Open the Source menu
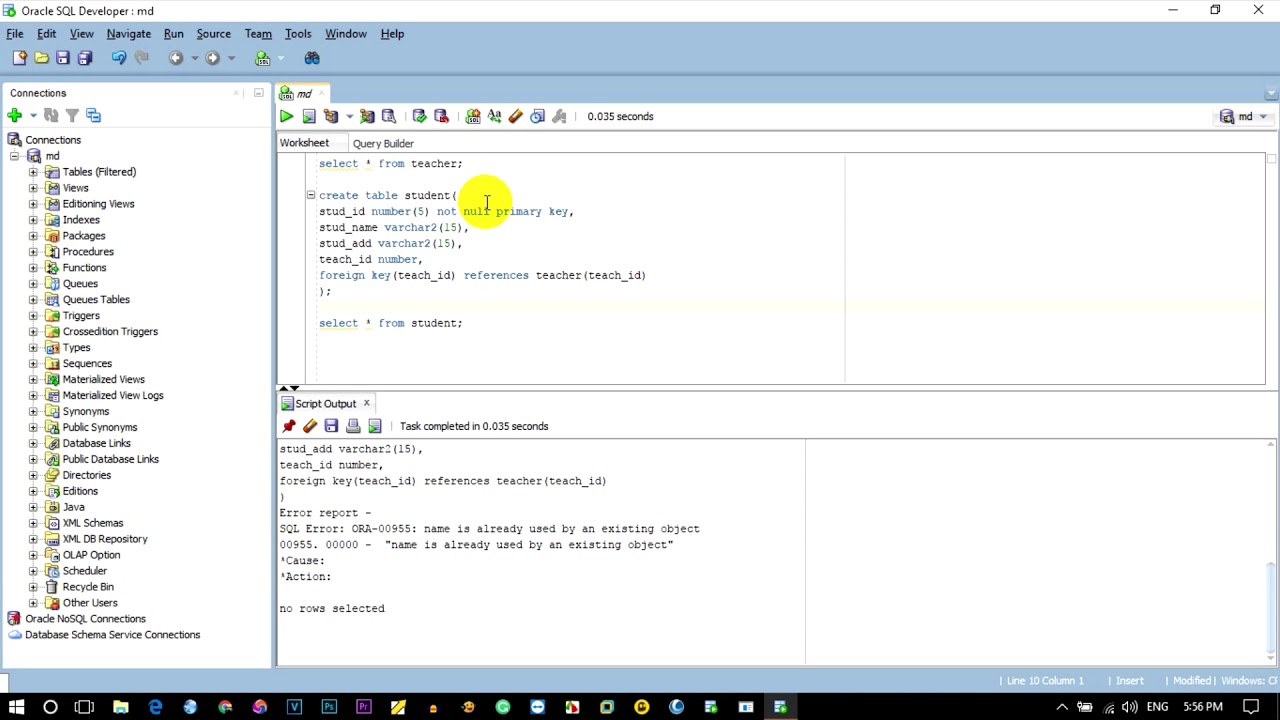Screen dimensions: 1280x720 (x=213, y=34)
